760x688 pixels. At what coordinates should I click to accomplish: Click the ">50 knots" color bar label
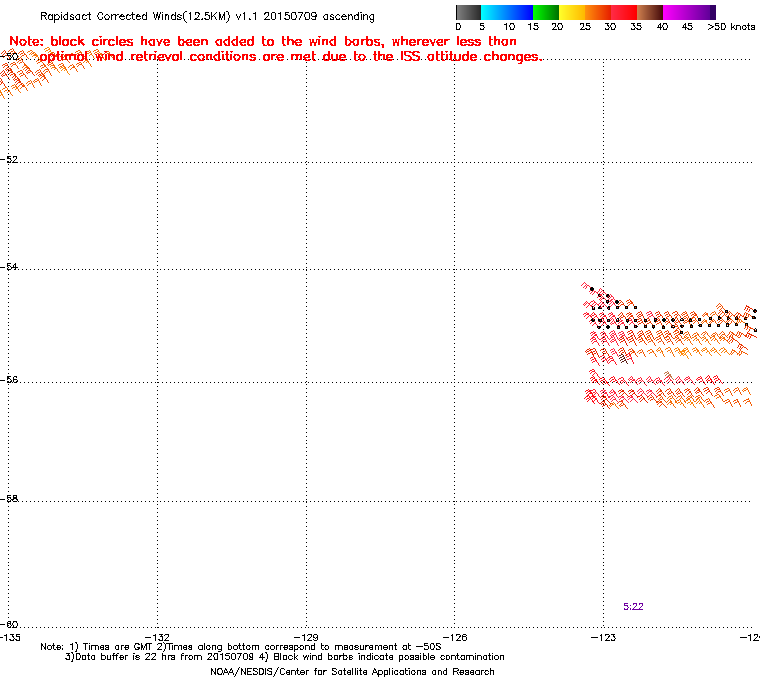click(x=731, y=27)
